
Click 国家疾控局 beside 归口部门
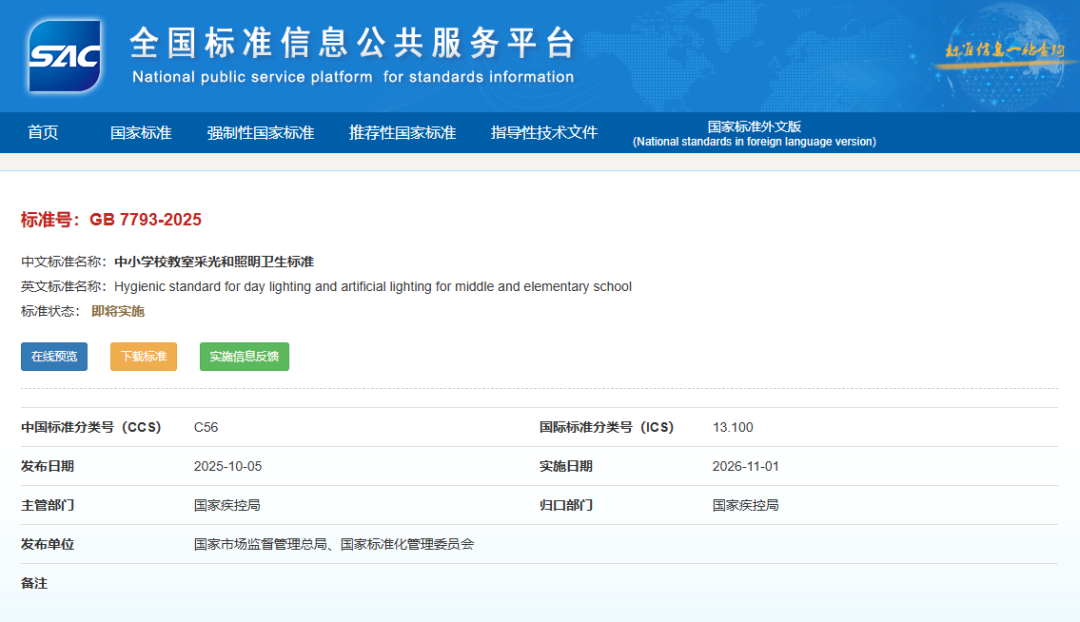click(x=746, y=506)
